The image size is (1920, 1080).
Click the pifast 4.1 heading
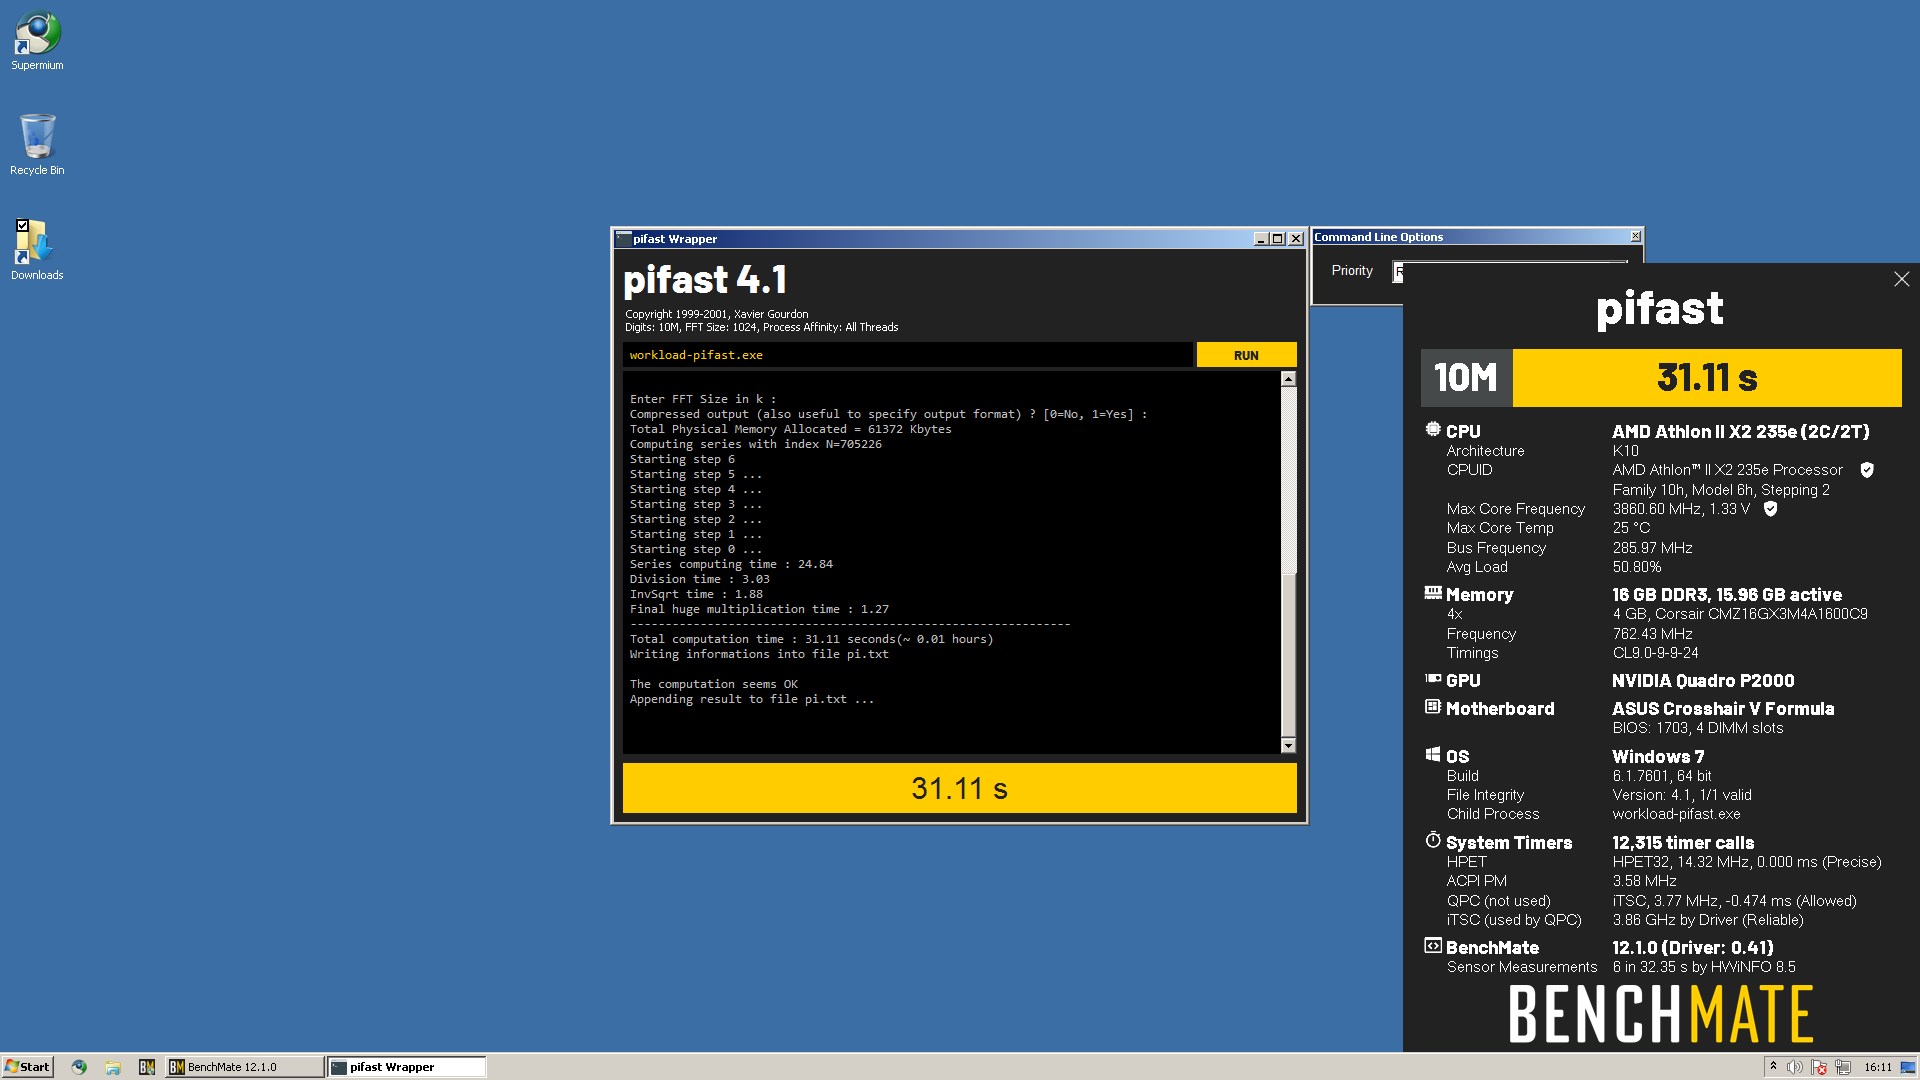pyautogui.click(x=705, y=280)
